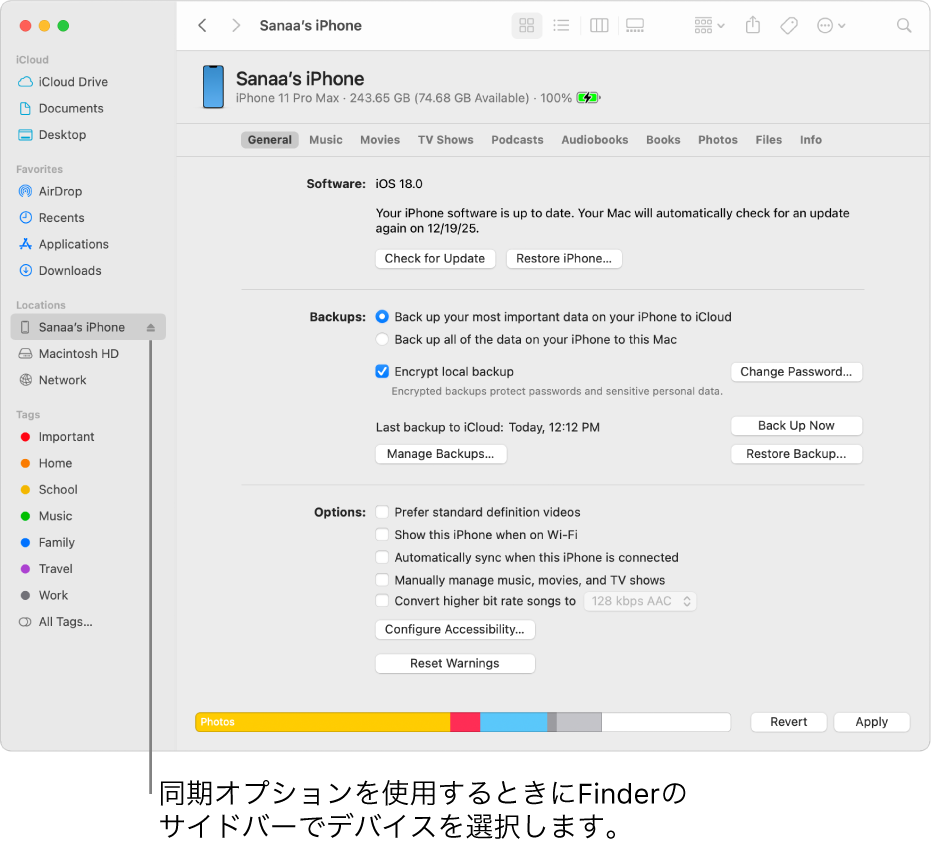The height and width of the screenshot is (849, 931).
Task: Select the orange Home tag
Action: (46, 463)
